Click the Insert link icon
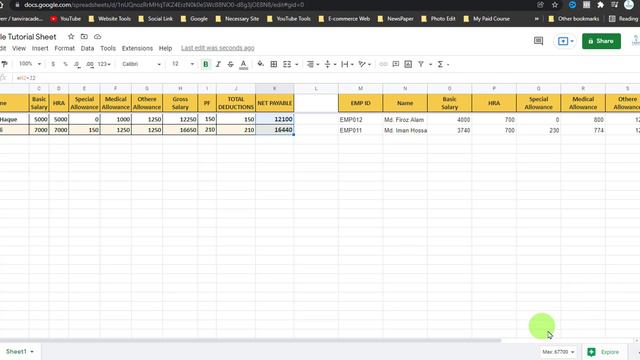Screen dimensions: 640x360 [x=383, y=64]
